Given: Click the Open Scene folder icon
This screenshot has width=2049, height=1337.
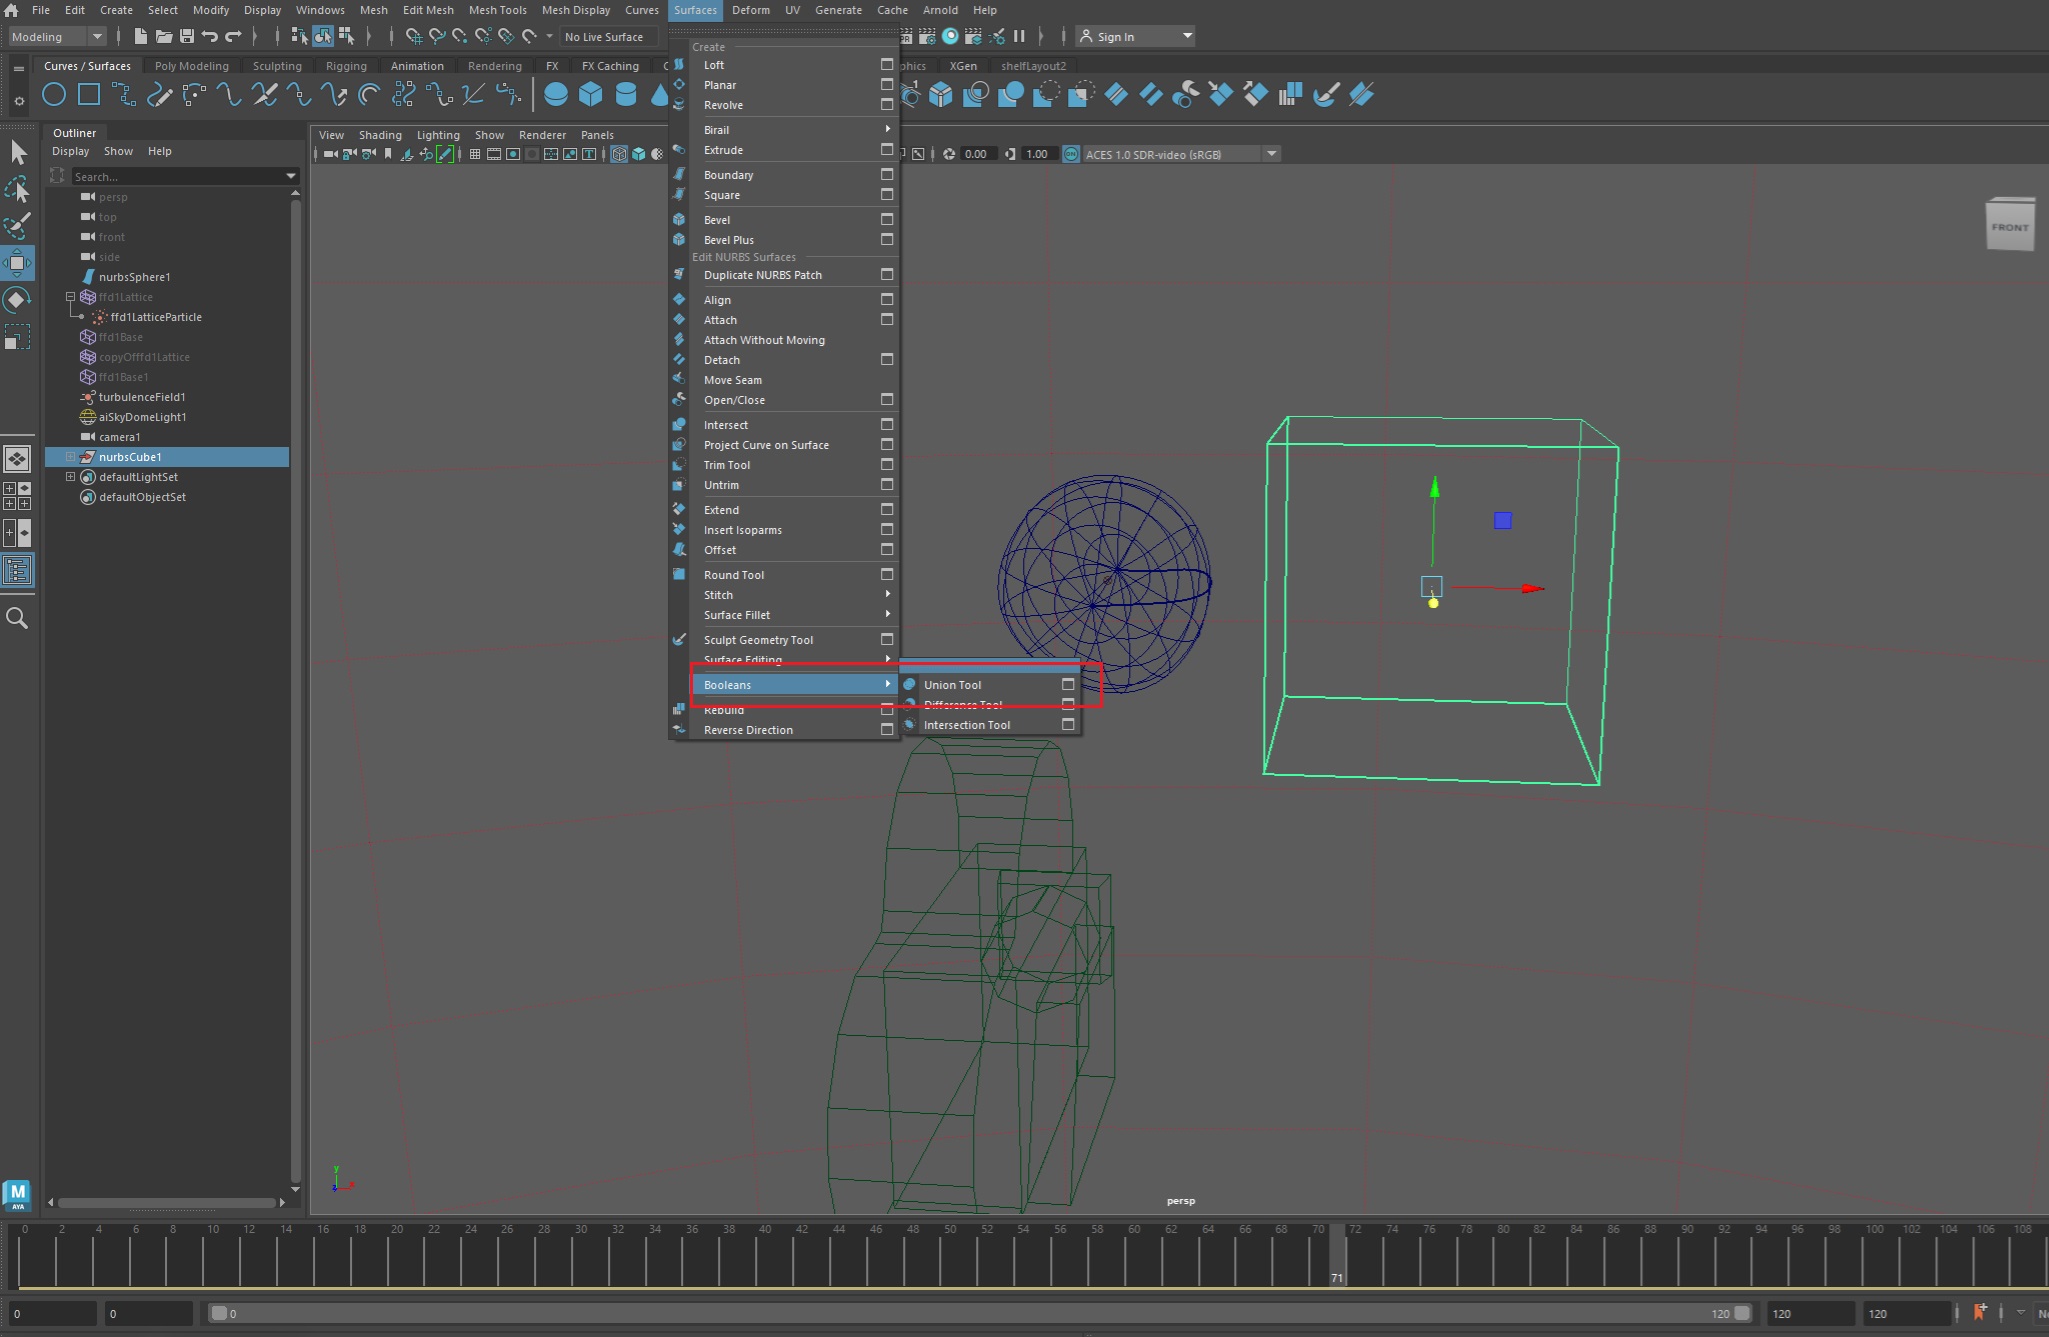Looking at the screenshot, I should (163, 36).
